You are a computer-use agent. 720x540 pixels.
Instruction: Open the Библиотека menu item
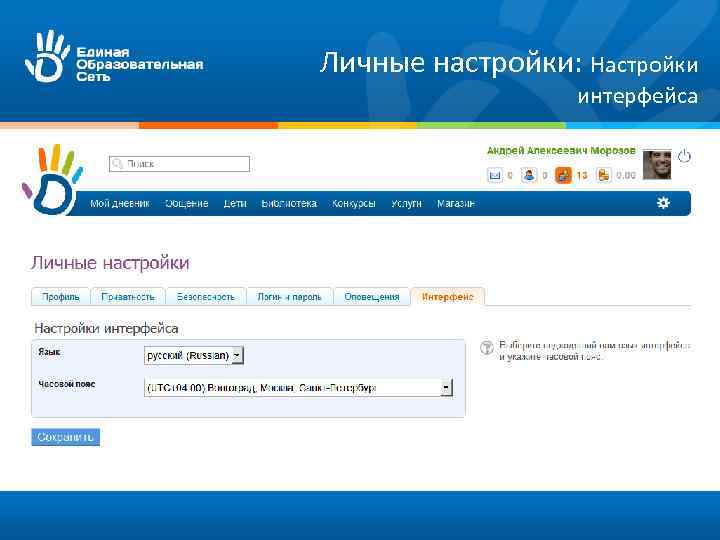click(289, 203)
